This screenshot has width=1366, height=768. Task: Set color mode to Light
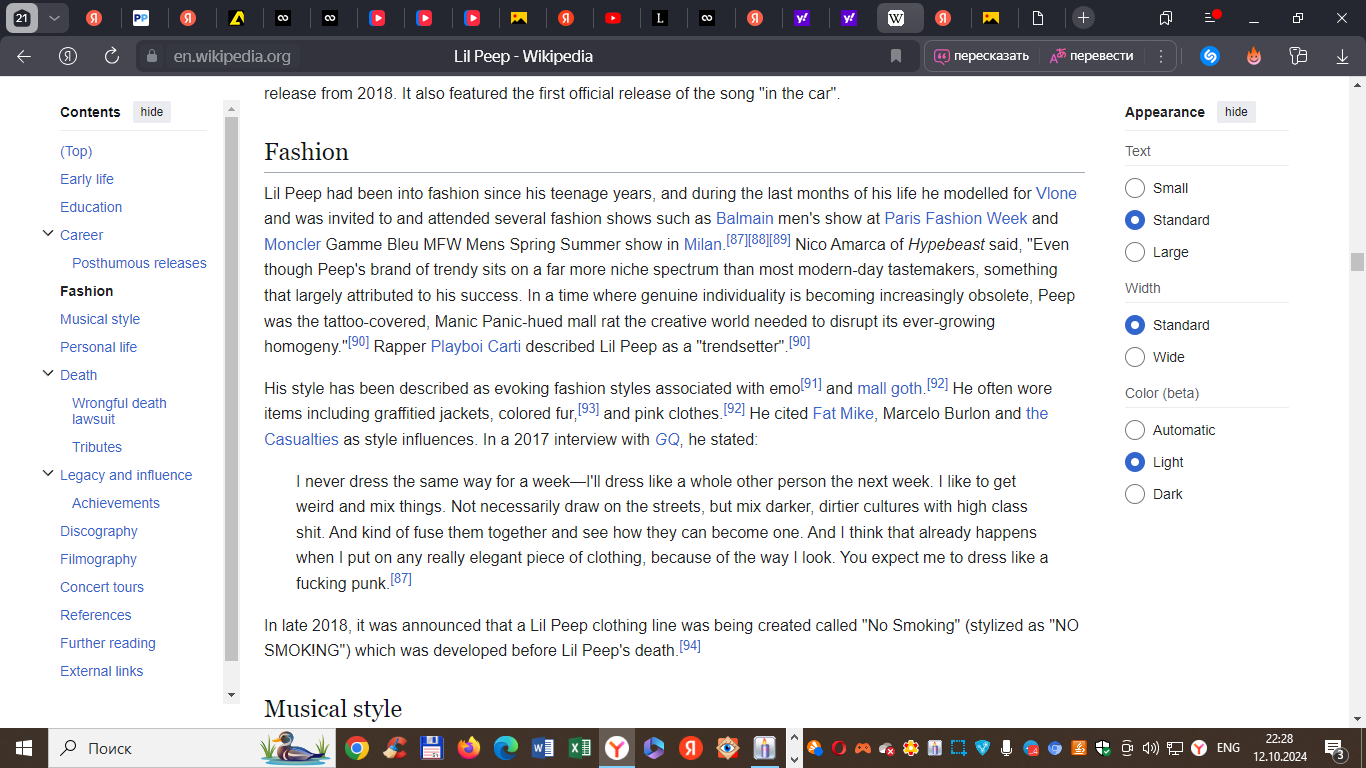[1135, 462]
